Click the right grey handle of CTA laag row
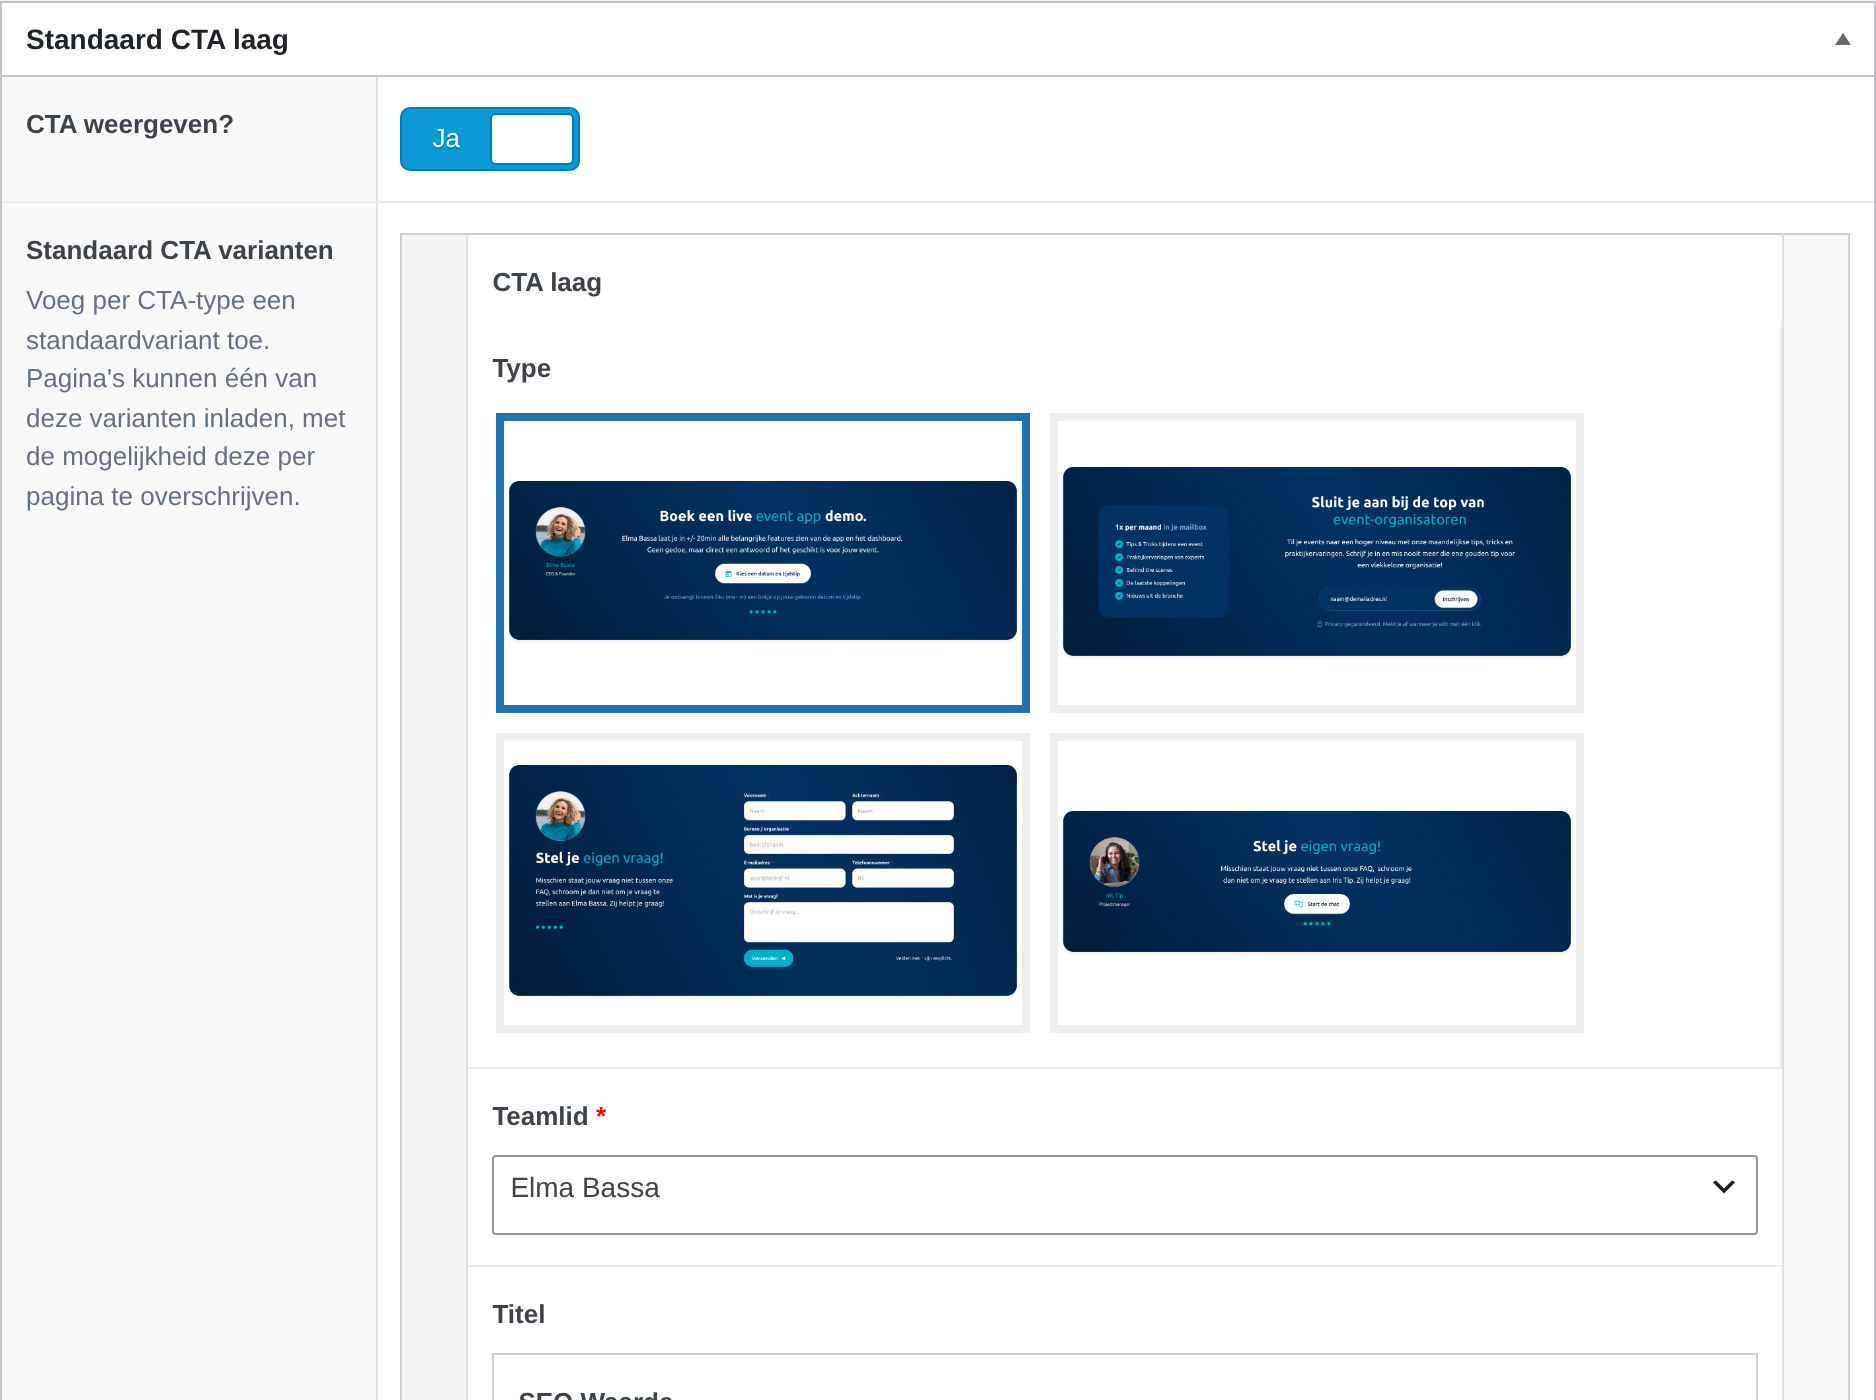Viewport: 1876px width, 1400px height. tap(1815, 817)
